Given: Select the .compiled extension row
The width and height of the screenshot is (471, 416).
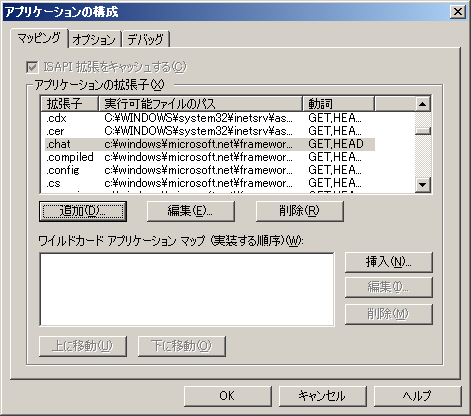Looking at the screenshot, I should pyautogui.click(x=210, y=157).
